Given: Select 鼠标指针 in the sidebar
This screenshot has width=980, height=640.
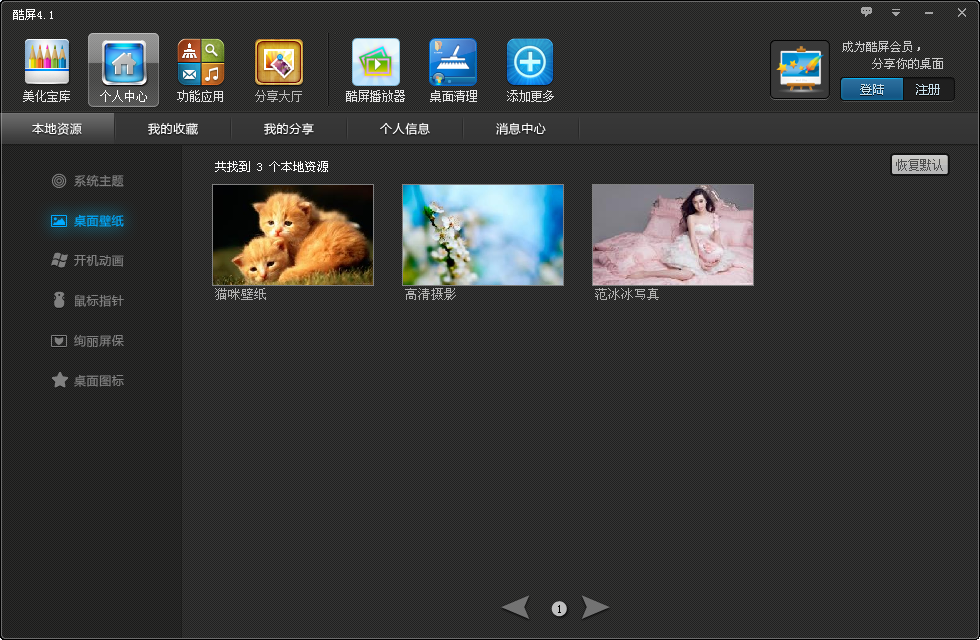Looking at the screenshot, I should 88,301.
